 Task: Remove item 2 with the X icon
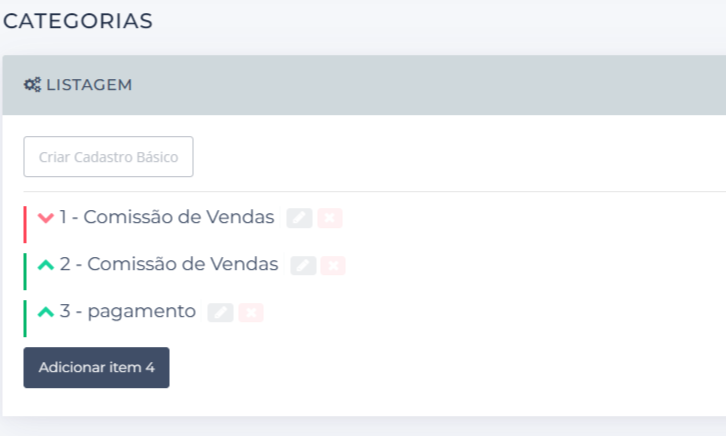pos(334,265)
